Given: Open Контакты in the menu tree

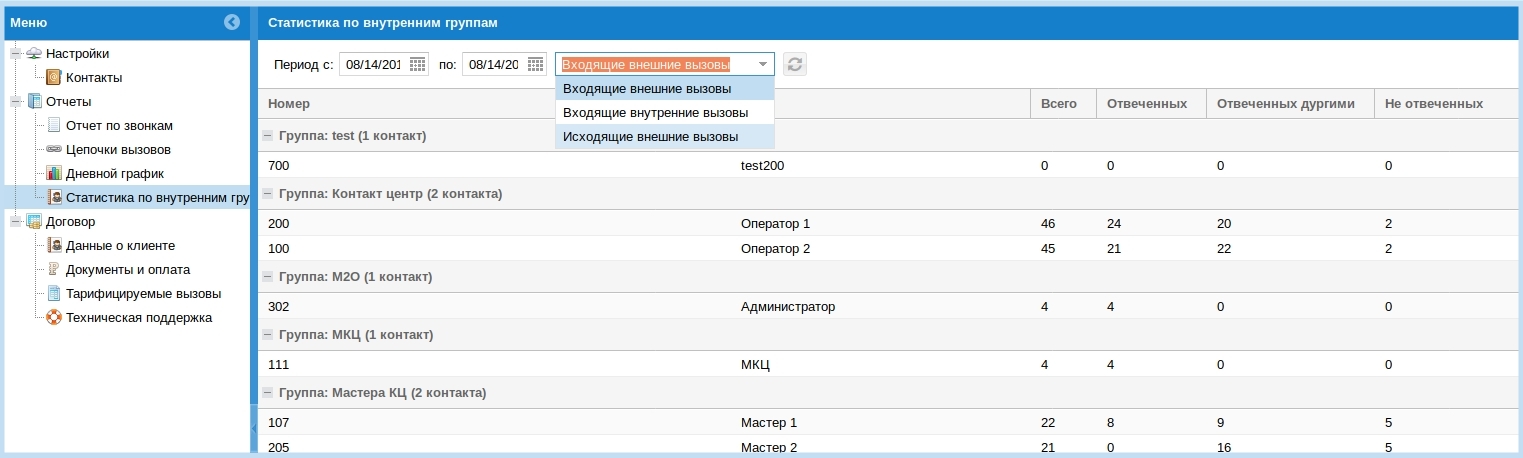Looking at the screenshot, I should pos(93,77).
